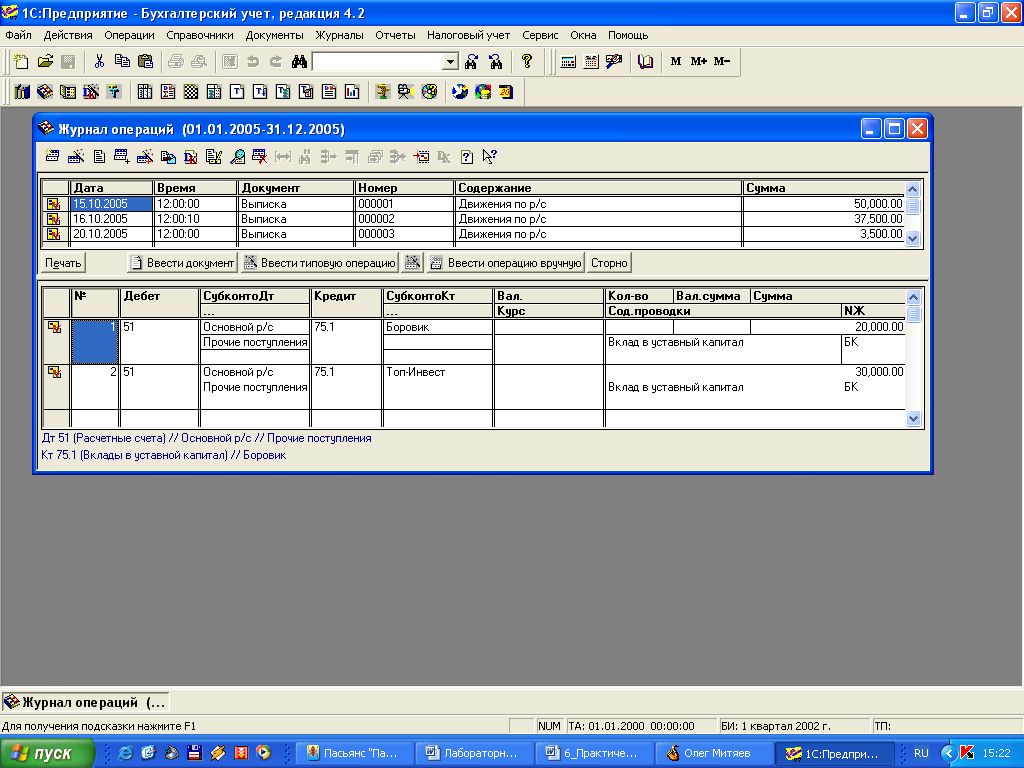The width and height of the screenshot is (1024, 768).
Task: Click the RU language indicator in tray
Action: coord(921,753)
